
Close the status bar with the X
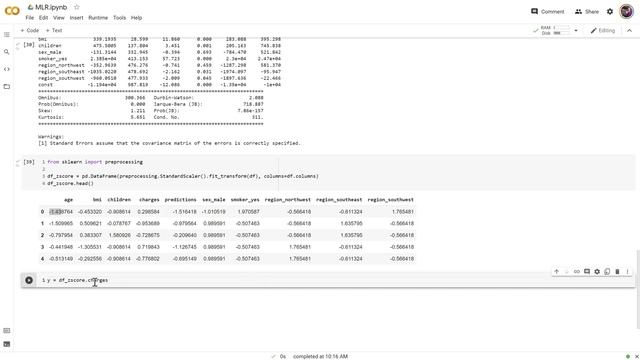636,356
